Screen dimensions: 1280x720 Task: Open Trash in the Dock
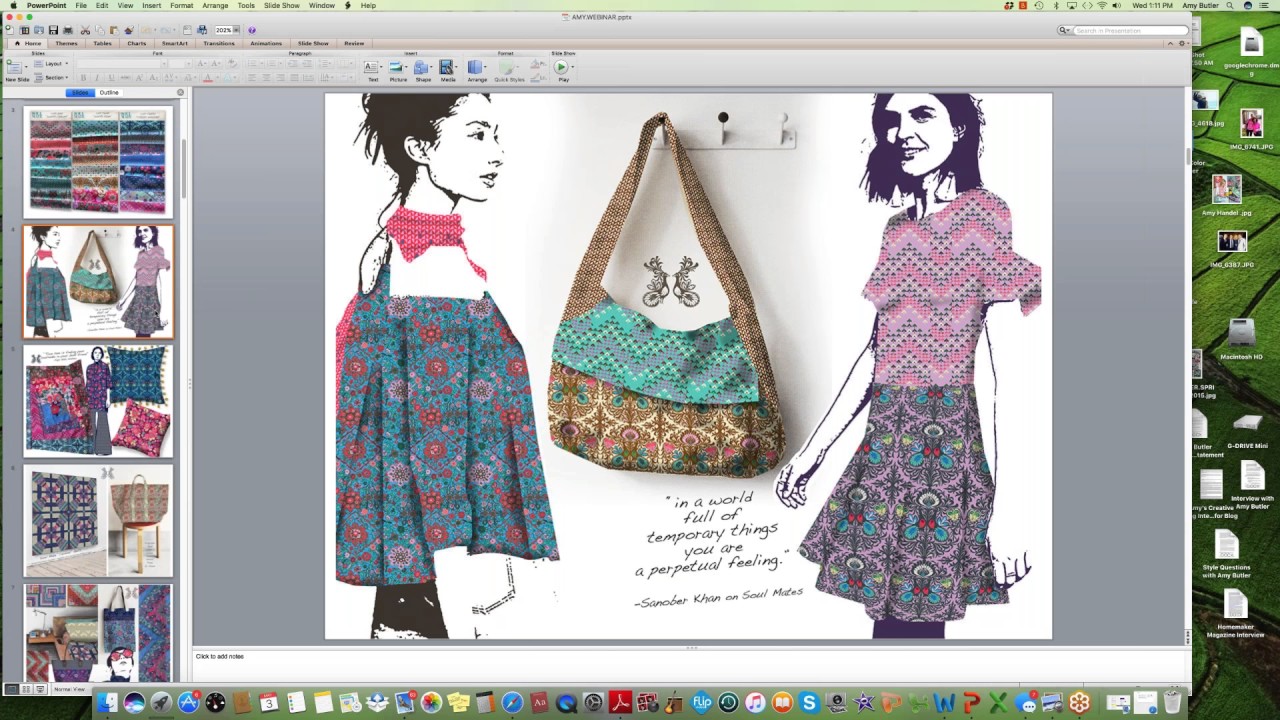1173,703
